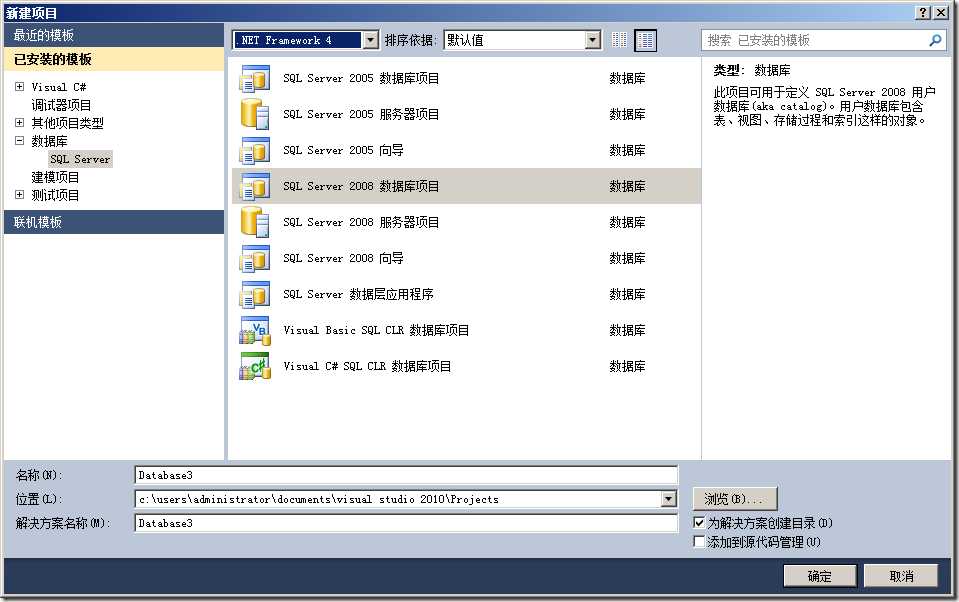Select 'SQL Server 2008 向导' template name
Viewport: 959px width, 602px height.
pos(343,258)
